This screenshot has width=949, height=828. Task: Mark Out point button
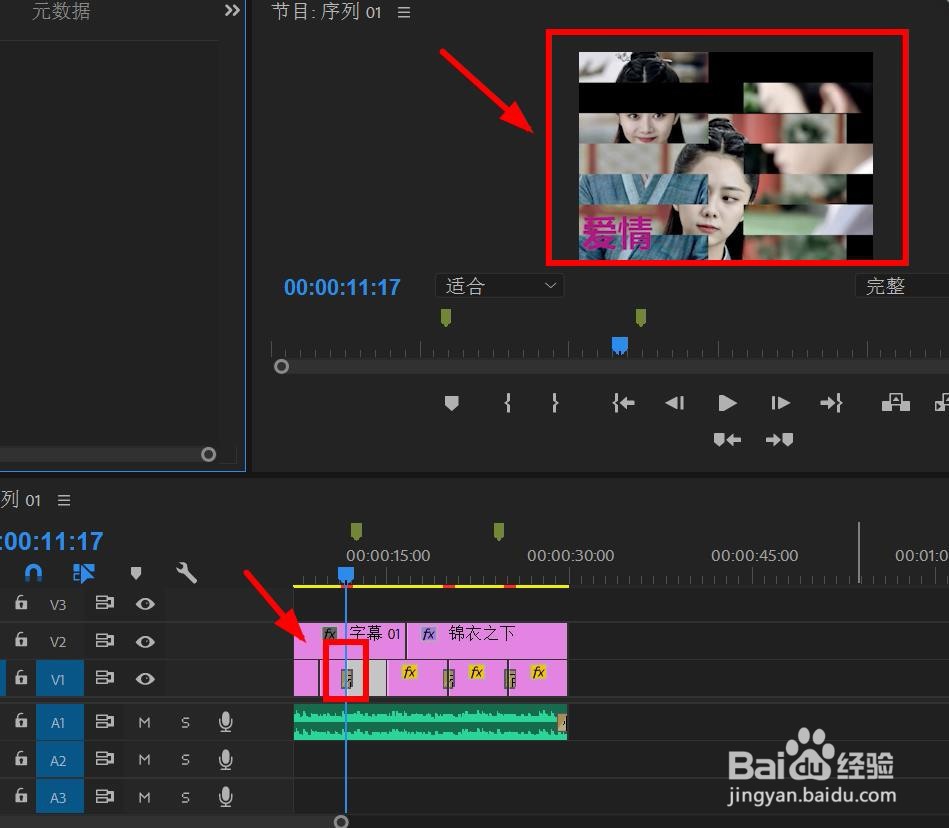click(554, 403)
